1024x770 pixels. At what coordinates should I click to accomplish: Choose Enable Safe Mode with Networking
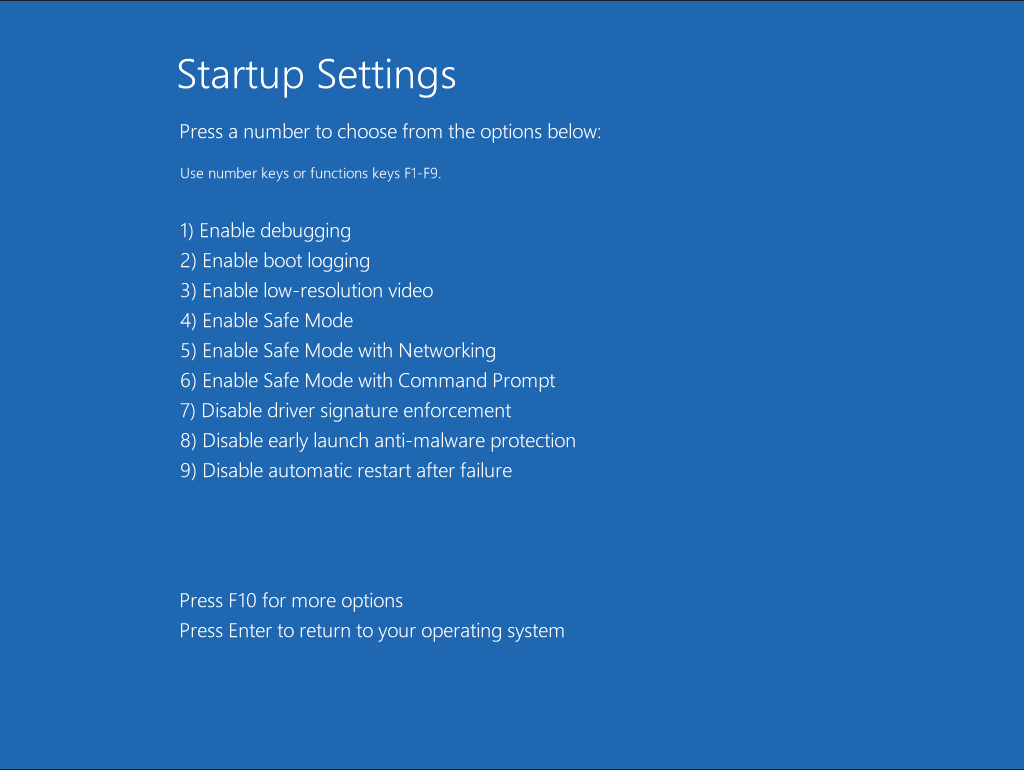337,350
